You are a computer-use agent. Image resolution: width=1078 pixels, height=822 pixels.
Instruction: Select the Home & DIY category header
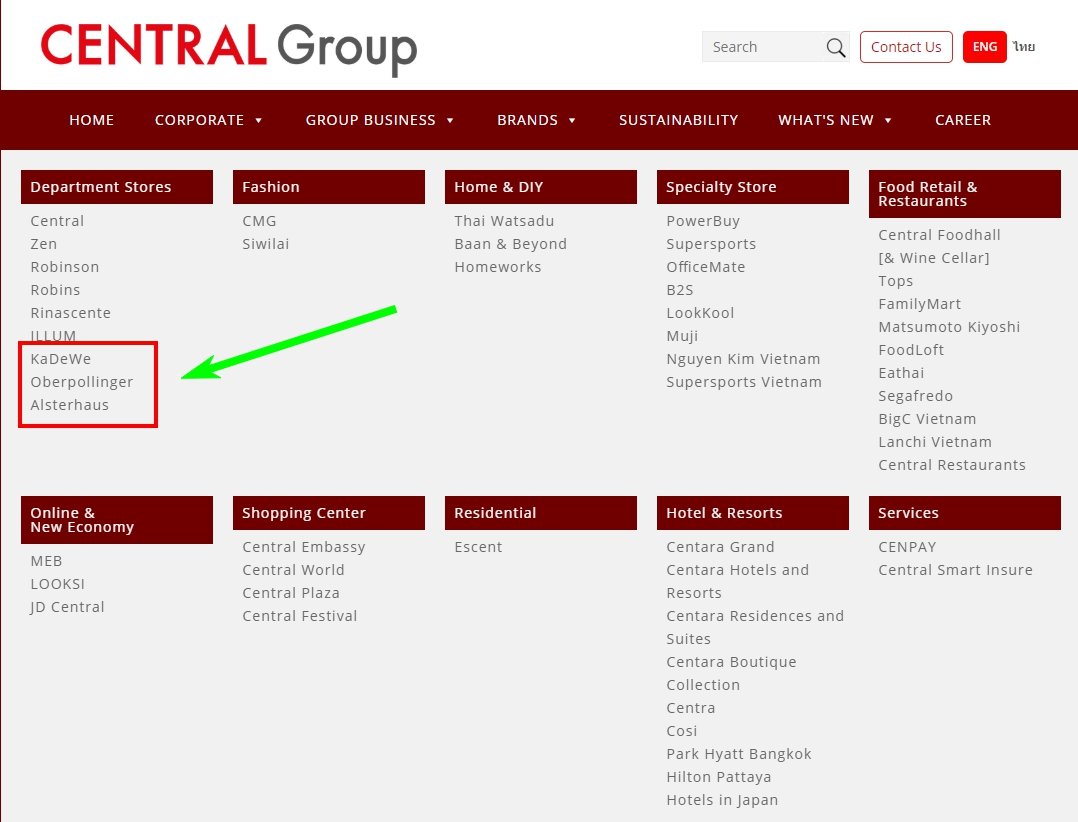pos(540,187)
